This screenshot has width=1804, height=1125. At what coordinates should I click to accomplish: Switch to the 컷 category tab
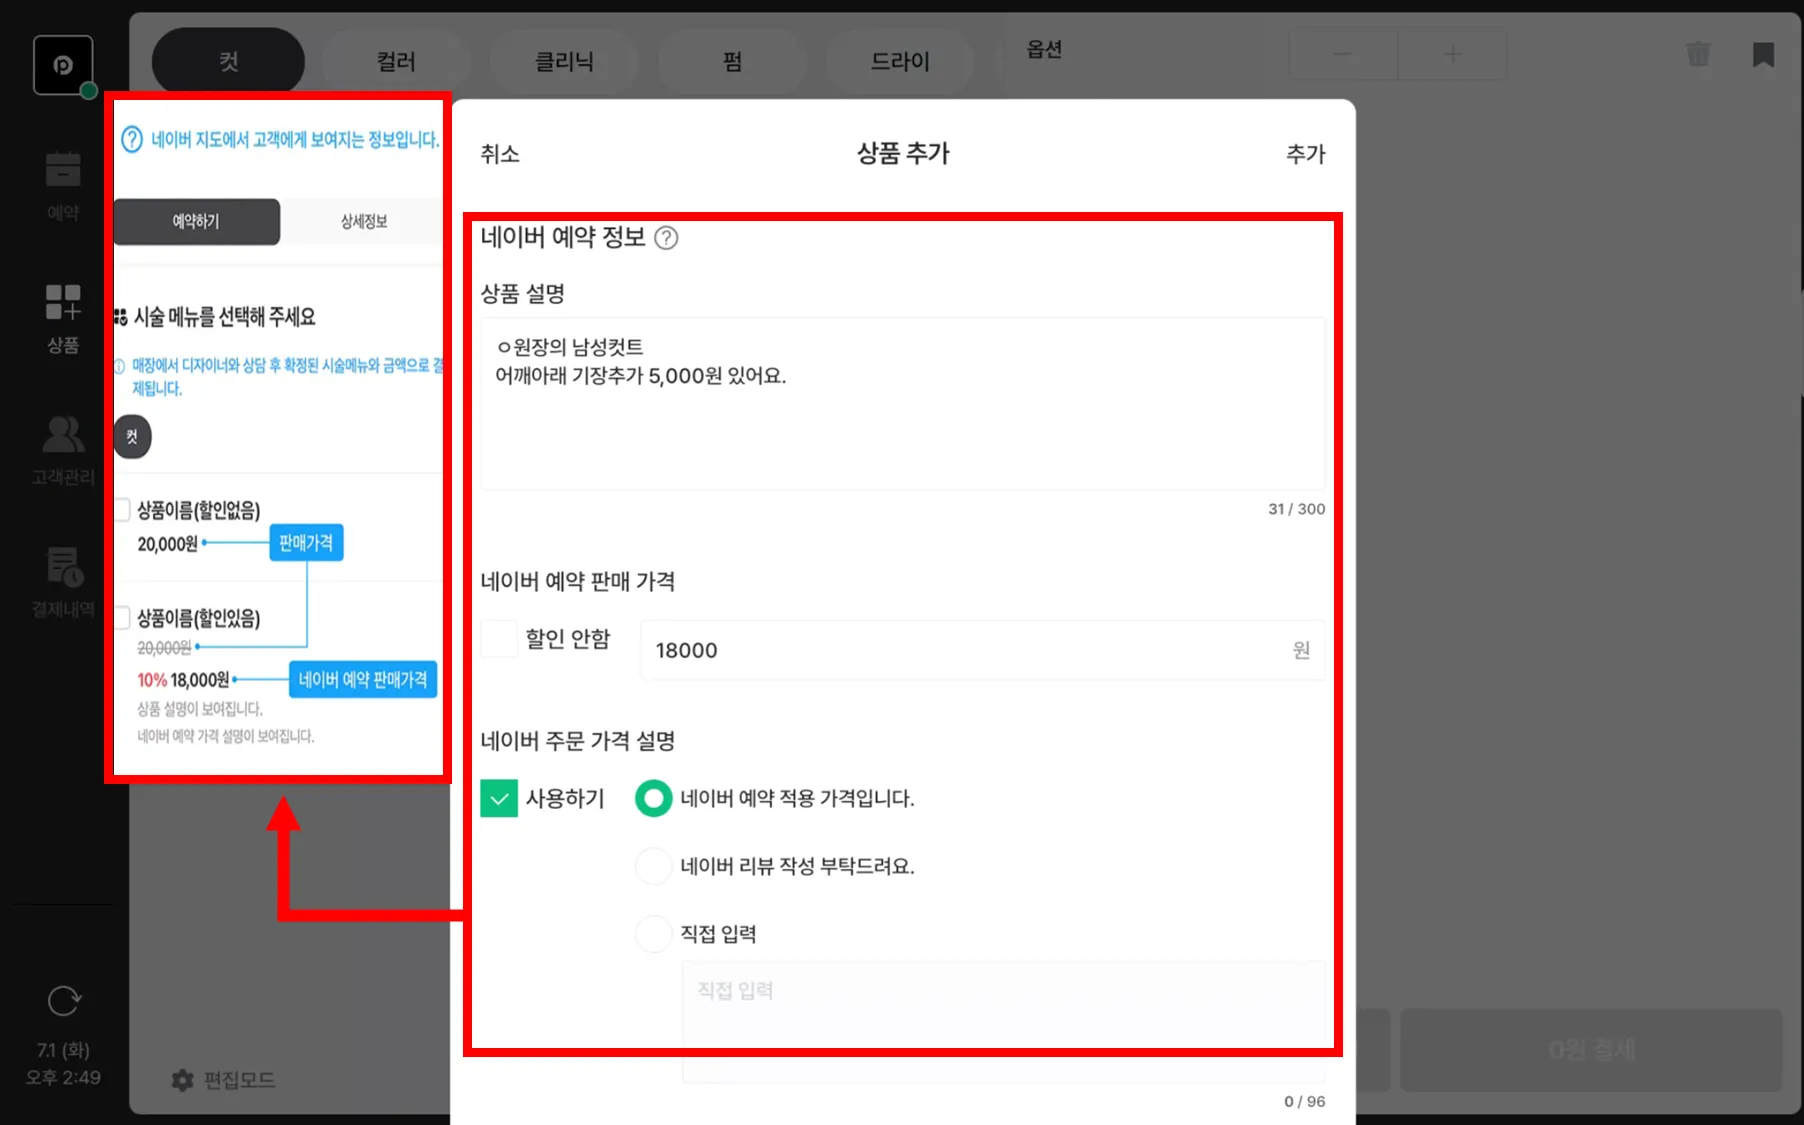point(228,62)
